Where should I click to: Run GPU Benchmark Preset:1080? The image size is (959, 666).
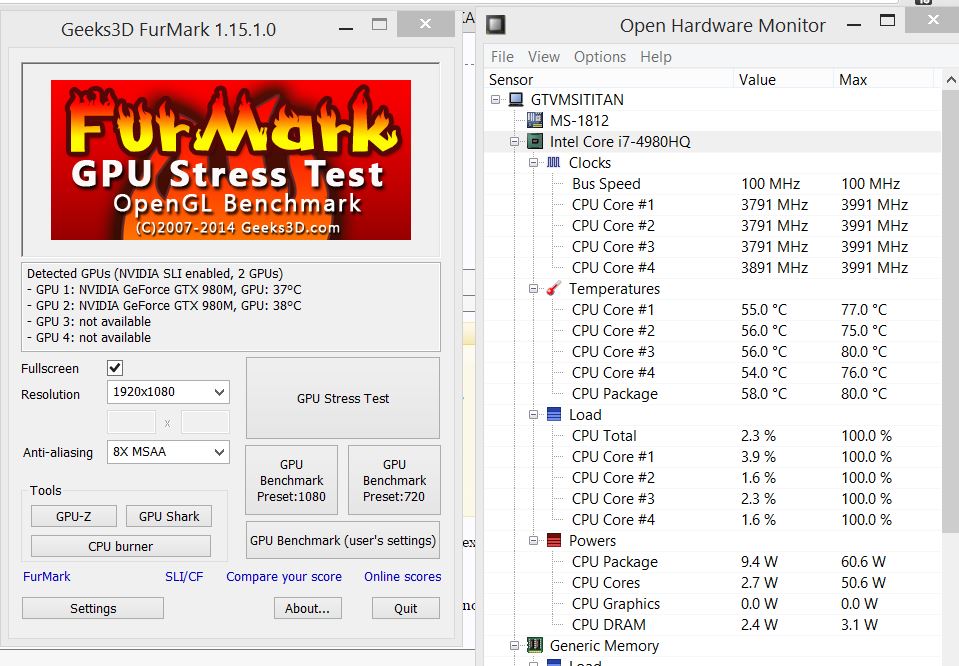pyautogui.click(x=291, y=480)
